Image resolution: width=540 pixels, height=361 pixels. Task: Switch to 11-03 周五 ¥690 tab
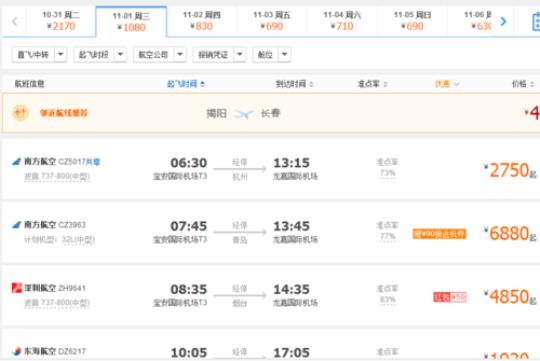(272, 21)
